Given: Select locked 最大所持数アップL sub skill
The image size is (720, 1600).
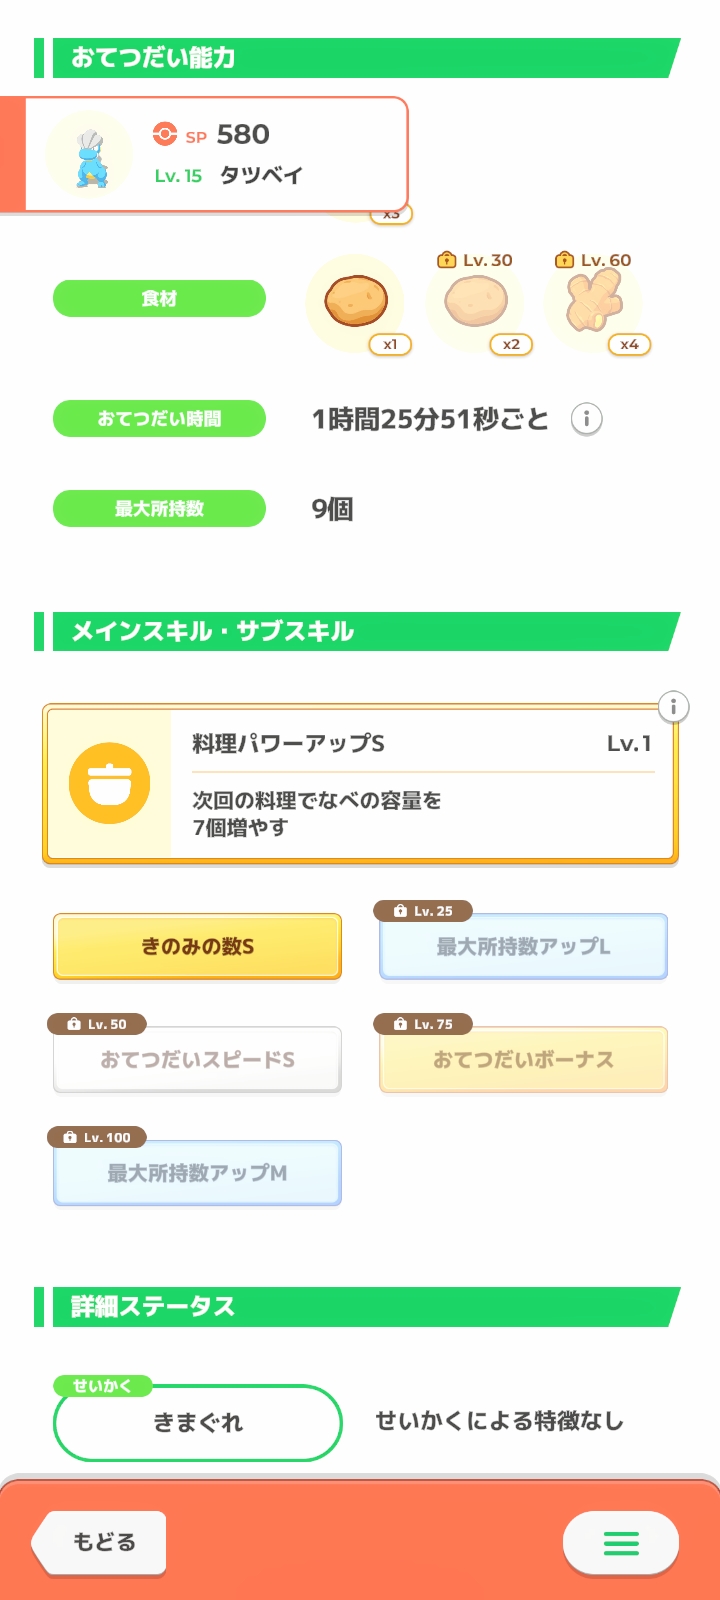Looking at the screenshot, I should coord(523,946).
